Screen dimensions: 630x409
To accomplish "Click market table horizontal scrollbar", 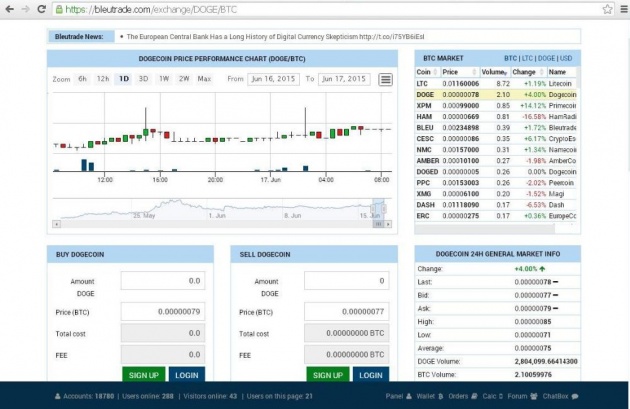I will click(485, 229).
